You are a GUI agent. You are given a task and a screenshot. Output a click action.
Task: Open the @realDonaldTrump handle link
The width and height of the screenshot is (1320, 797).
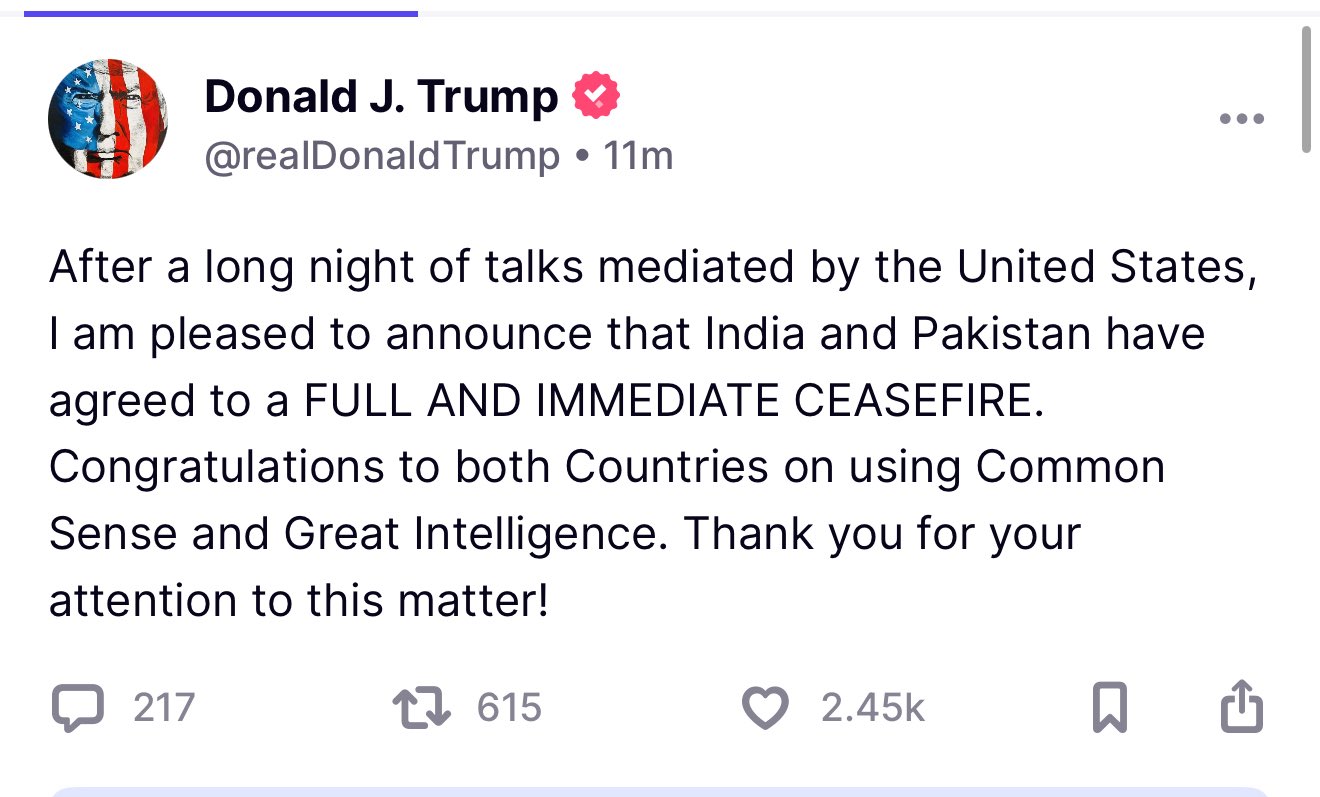382,156
